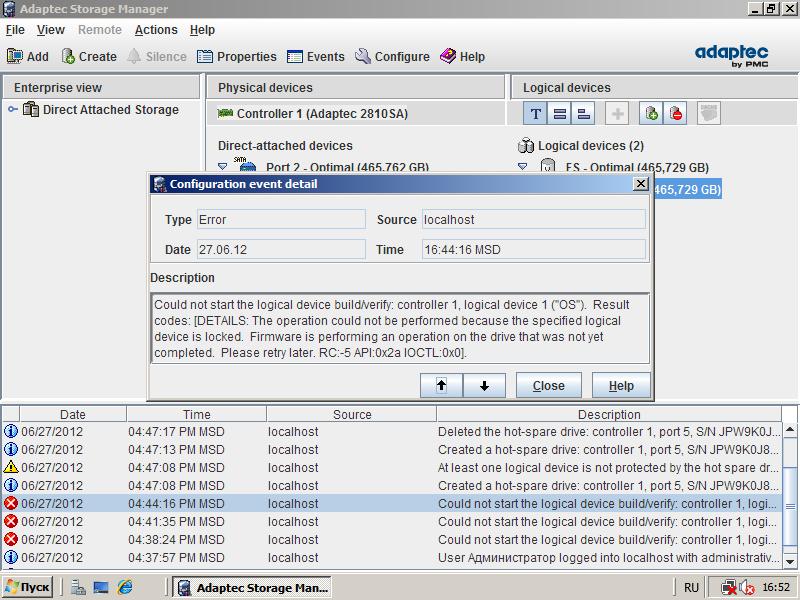Expand Direct Attached Storage tree node

(x=13, y=110)
